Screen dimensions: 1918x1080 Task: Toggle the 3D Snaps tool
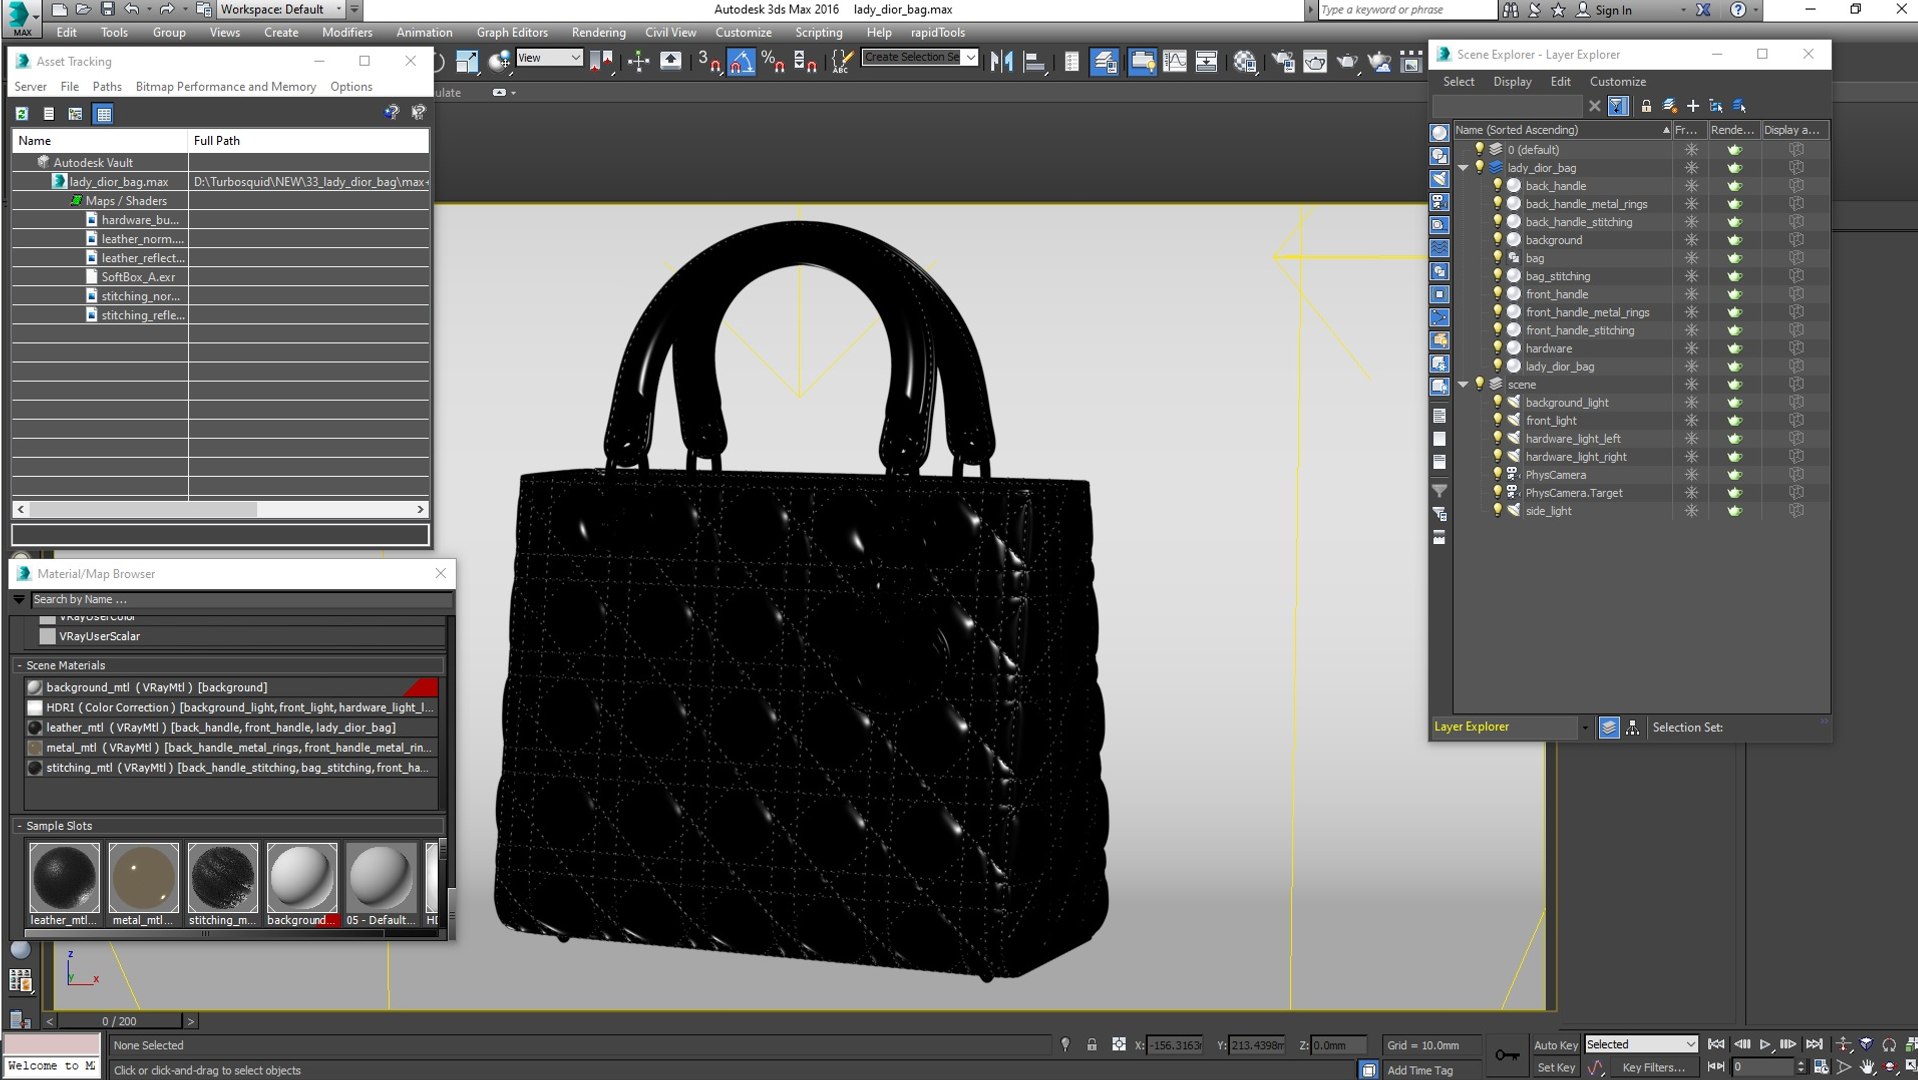tap(709, 62)
